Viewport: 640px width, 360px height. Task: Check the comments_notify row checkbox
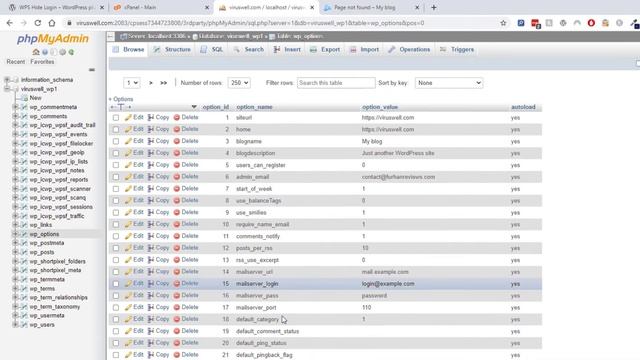pos(116,236)
